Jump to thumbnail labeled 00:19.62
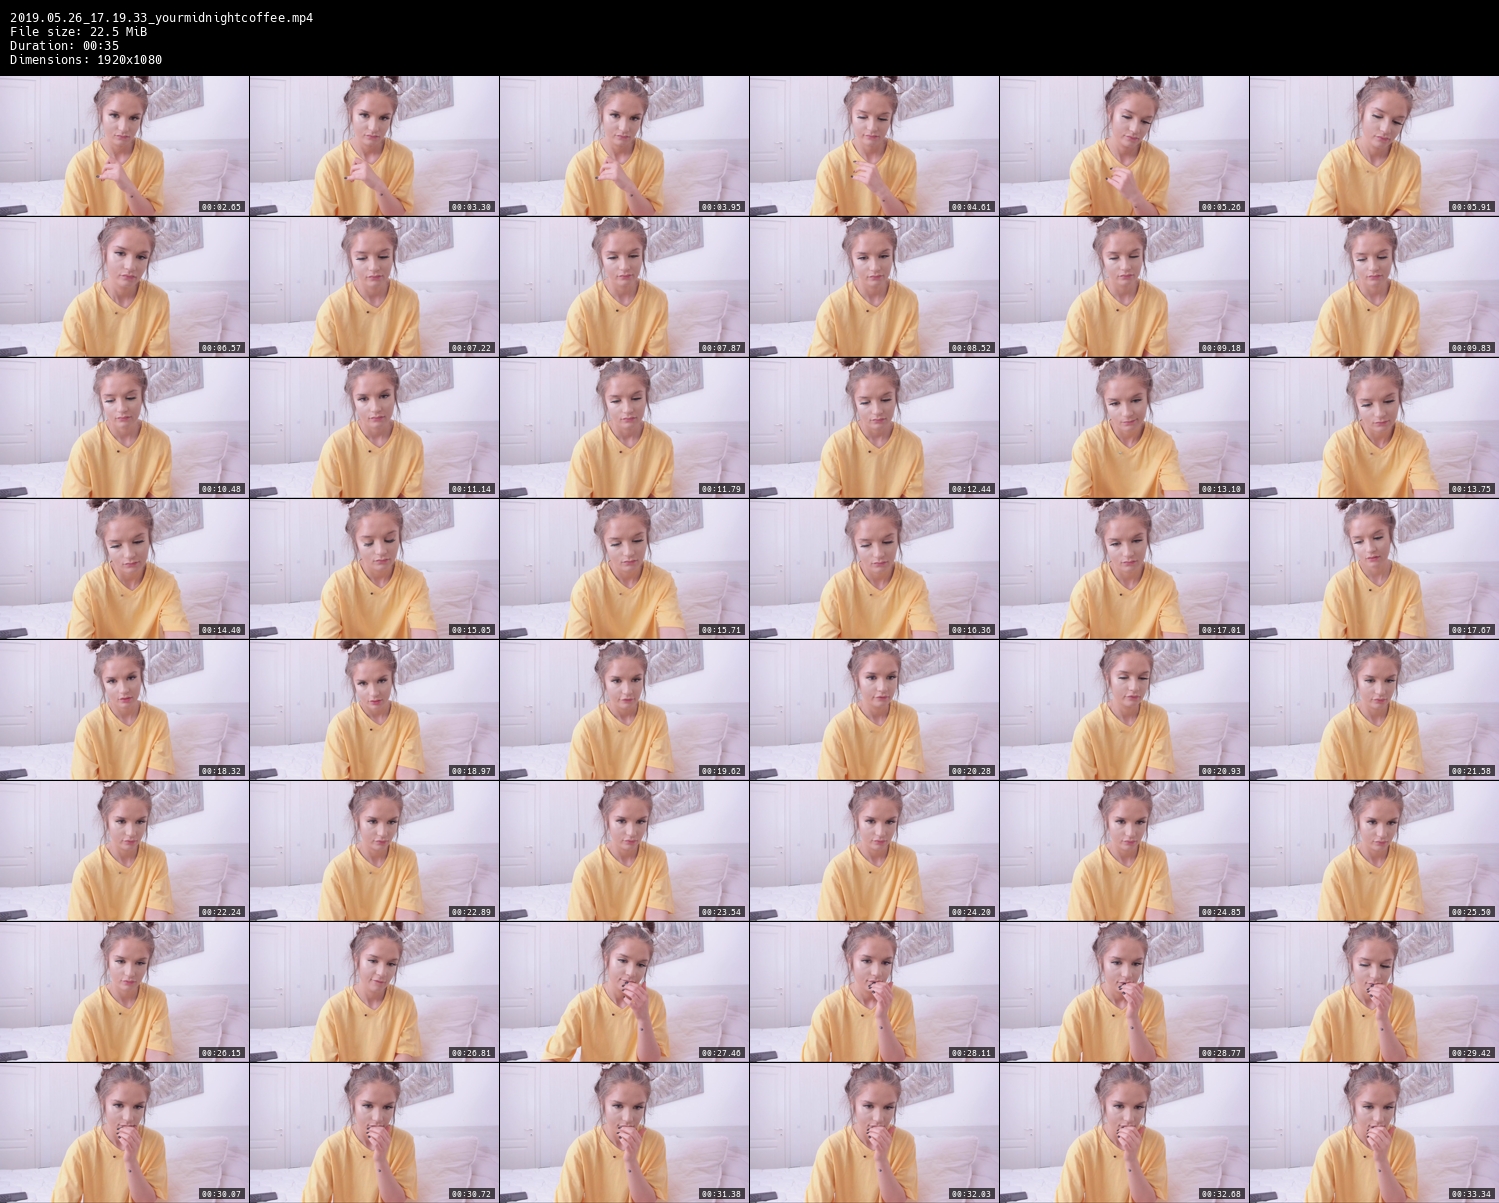The width and height of the screenshot is (1499, 1203). (x=624, y=710)
